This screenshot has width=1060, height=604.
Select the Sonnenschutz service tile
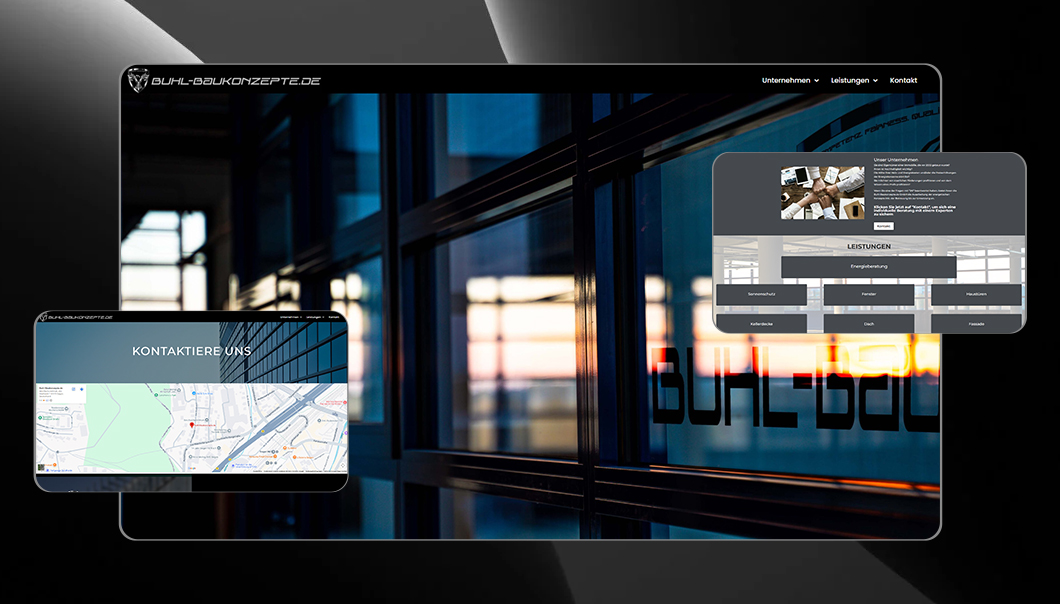[761, 295]
